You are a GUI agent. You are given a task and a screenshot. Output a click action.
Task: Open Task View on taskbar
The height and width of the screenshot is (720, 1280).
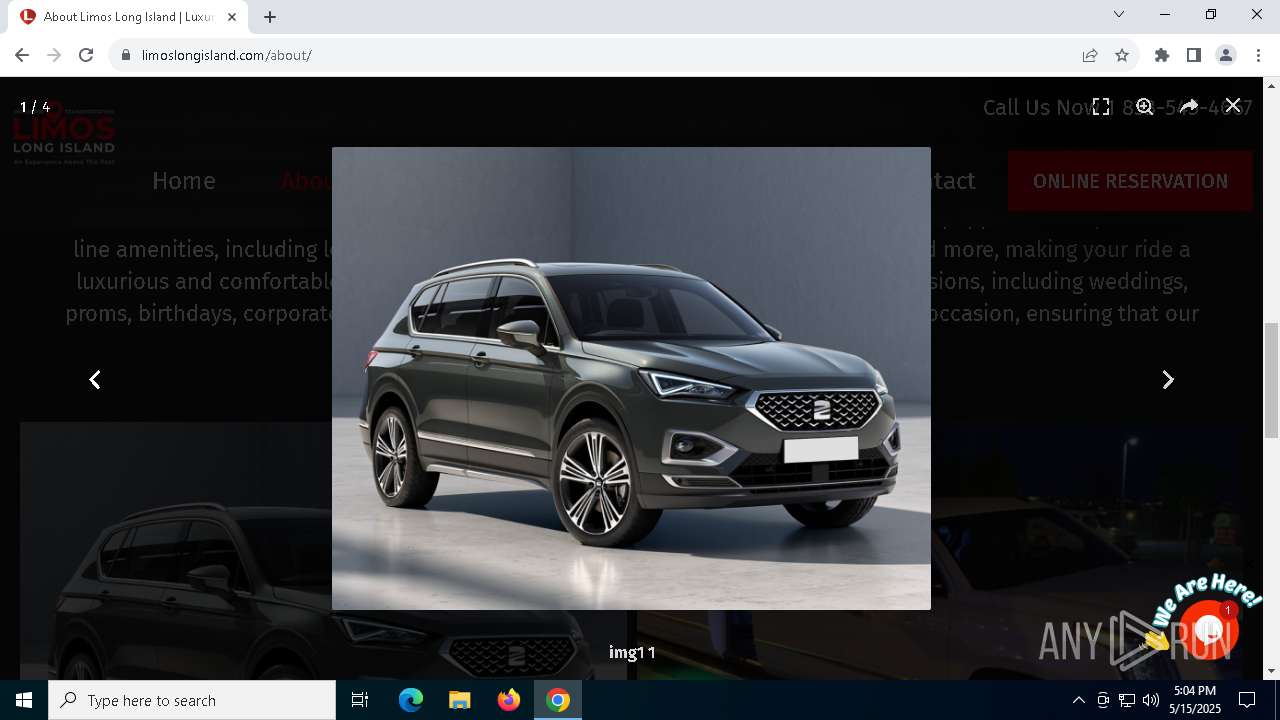[360, 700]
